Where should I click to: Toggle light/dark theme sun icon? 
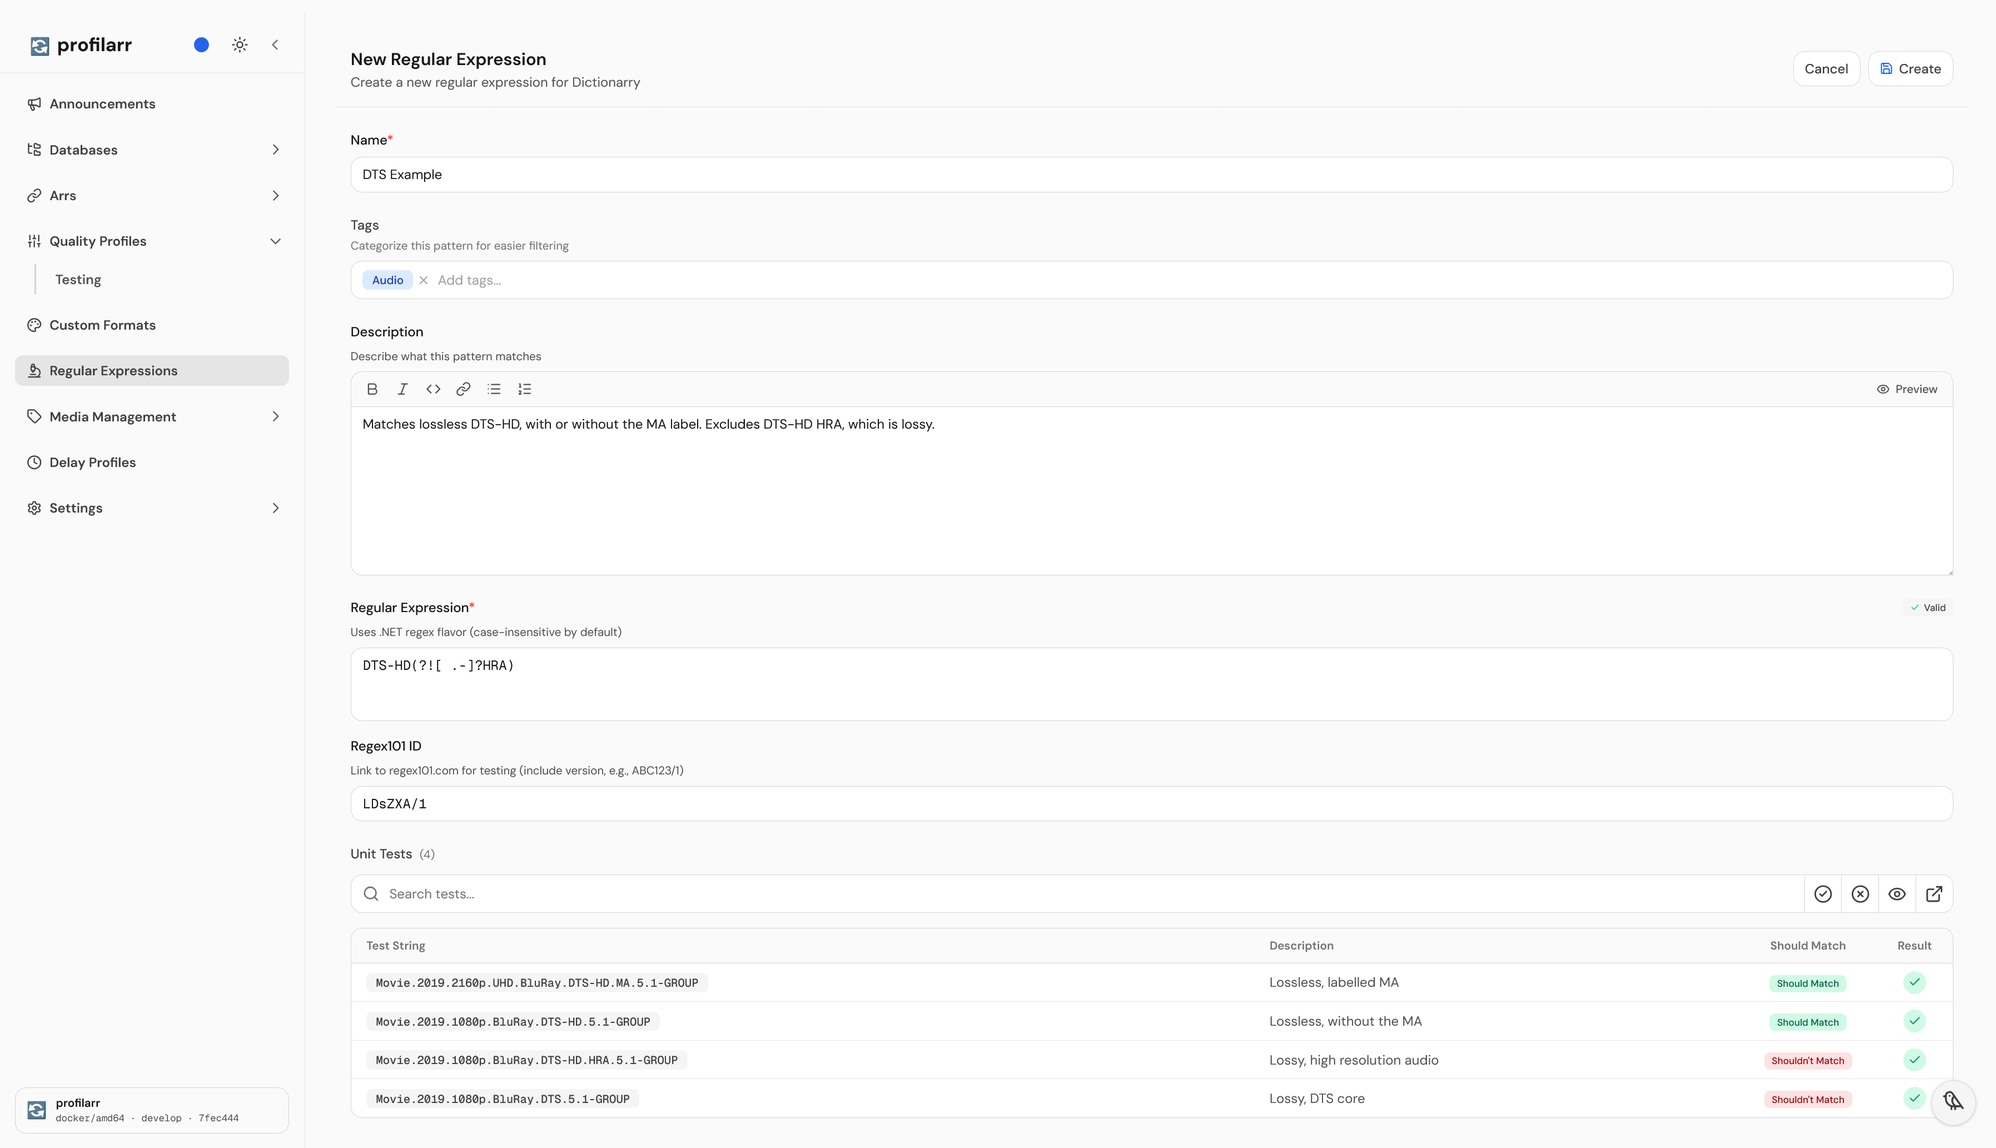[x=240, y=45]
